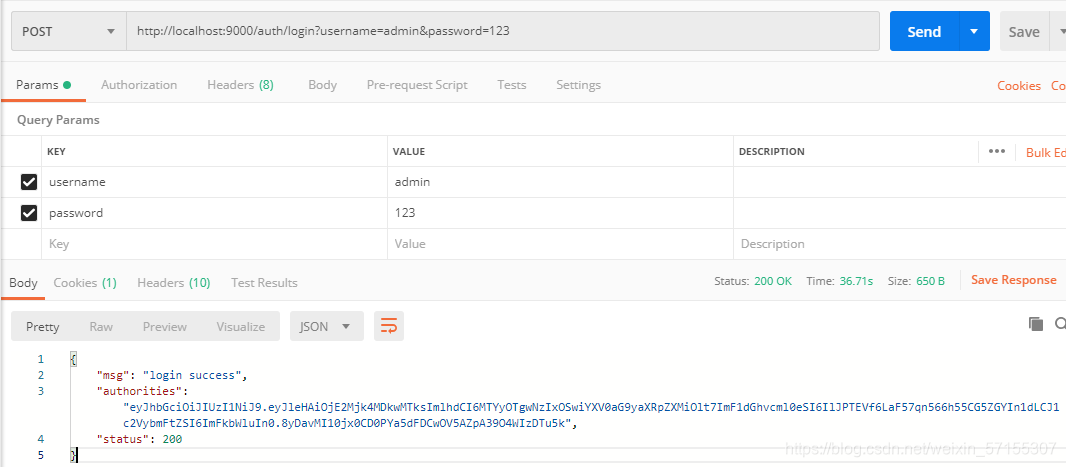
Task: Click the 36.71s response time
Action: [x=856, y=281]
